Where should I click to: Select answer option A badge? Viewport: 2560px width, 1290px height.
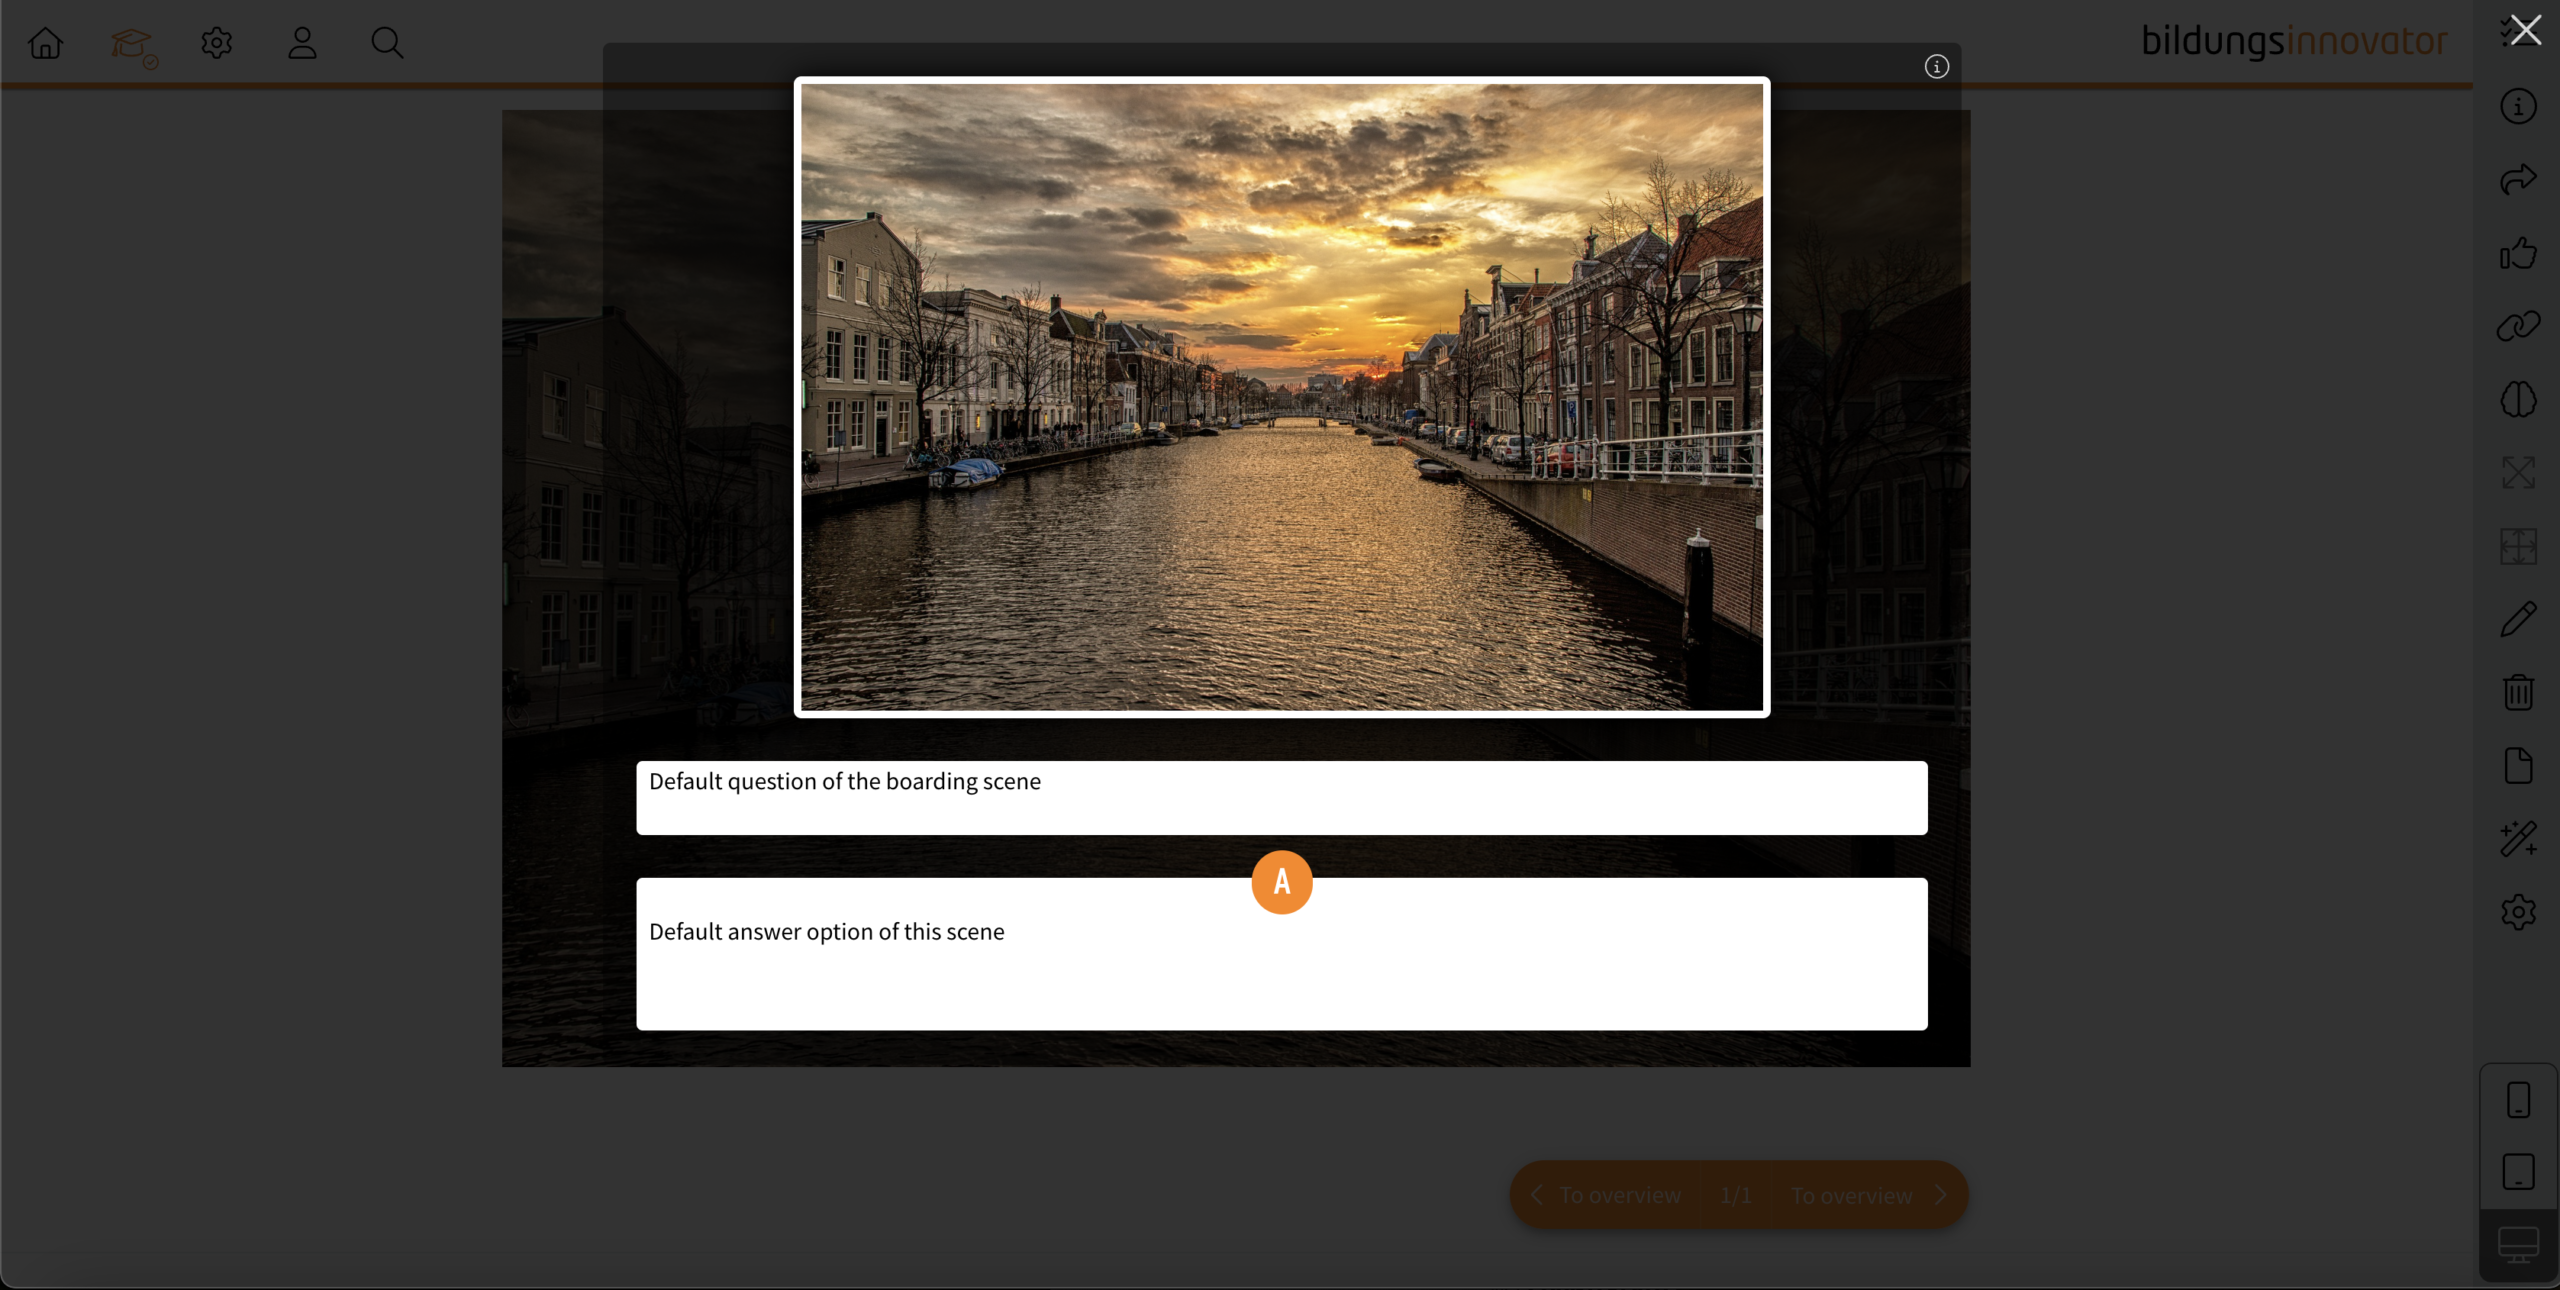point(1281,882)
